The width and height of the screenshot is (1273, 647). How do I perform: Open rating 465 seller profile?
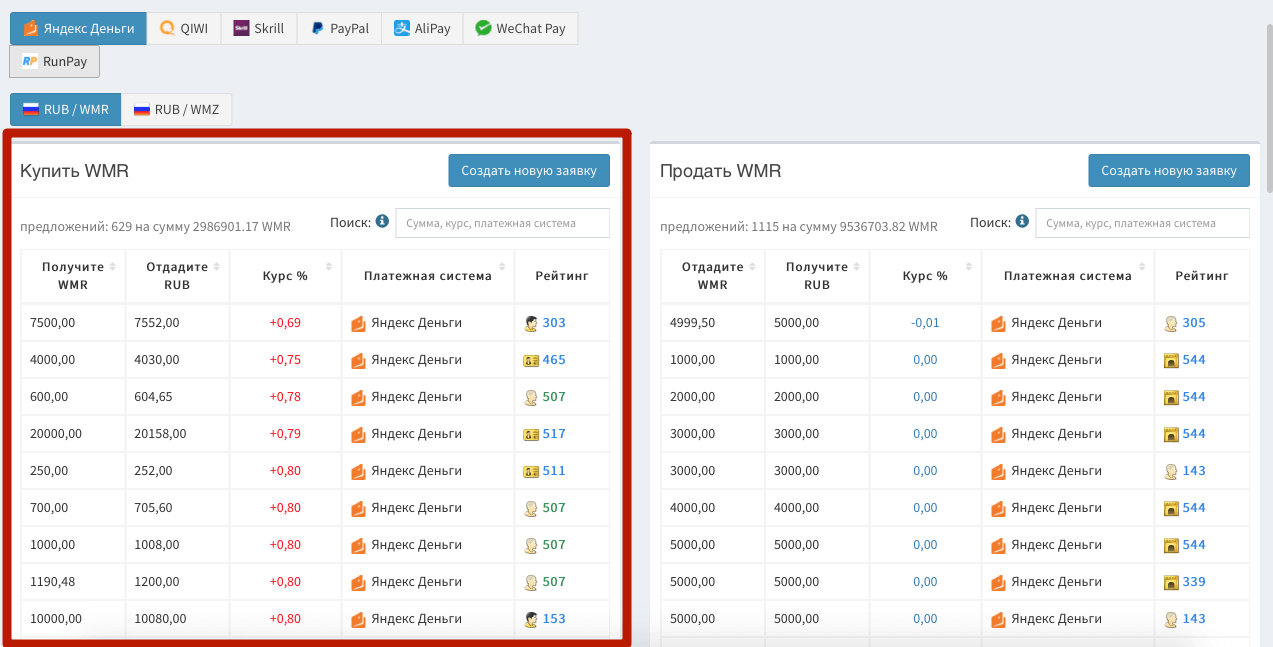click(554, 360)
